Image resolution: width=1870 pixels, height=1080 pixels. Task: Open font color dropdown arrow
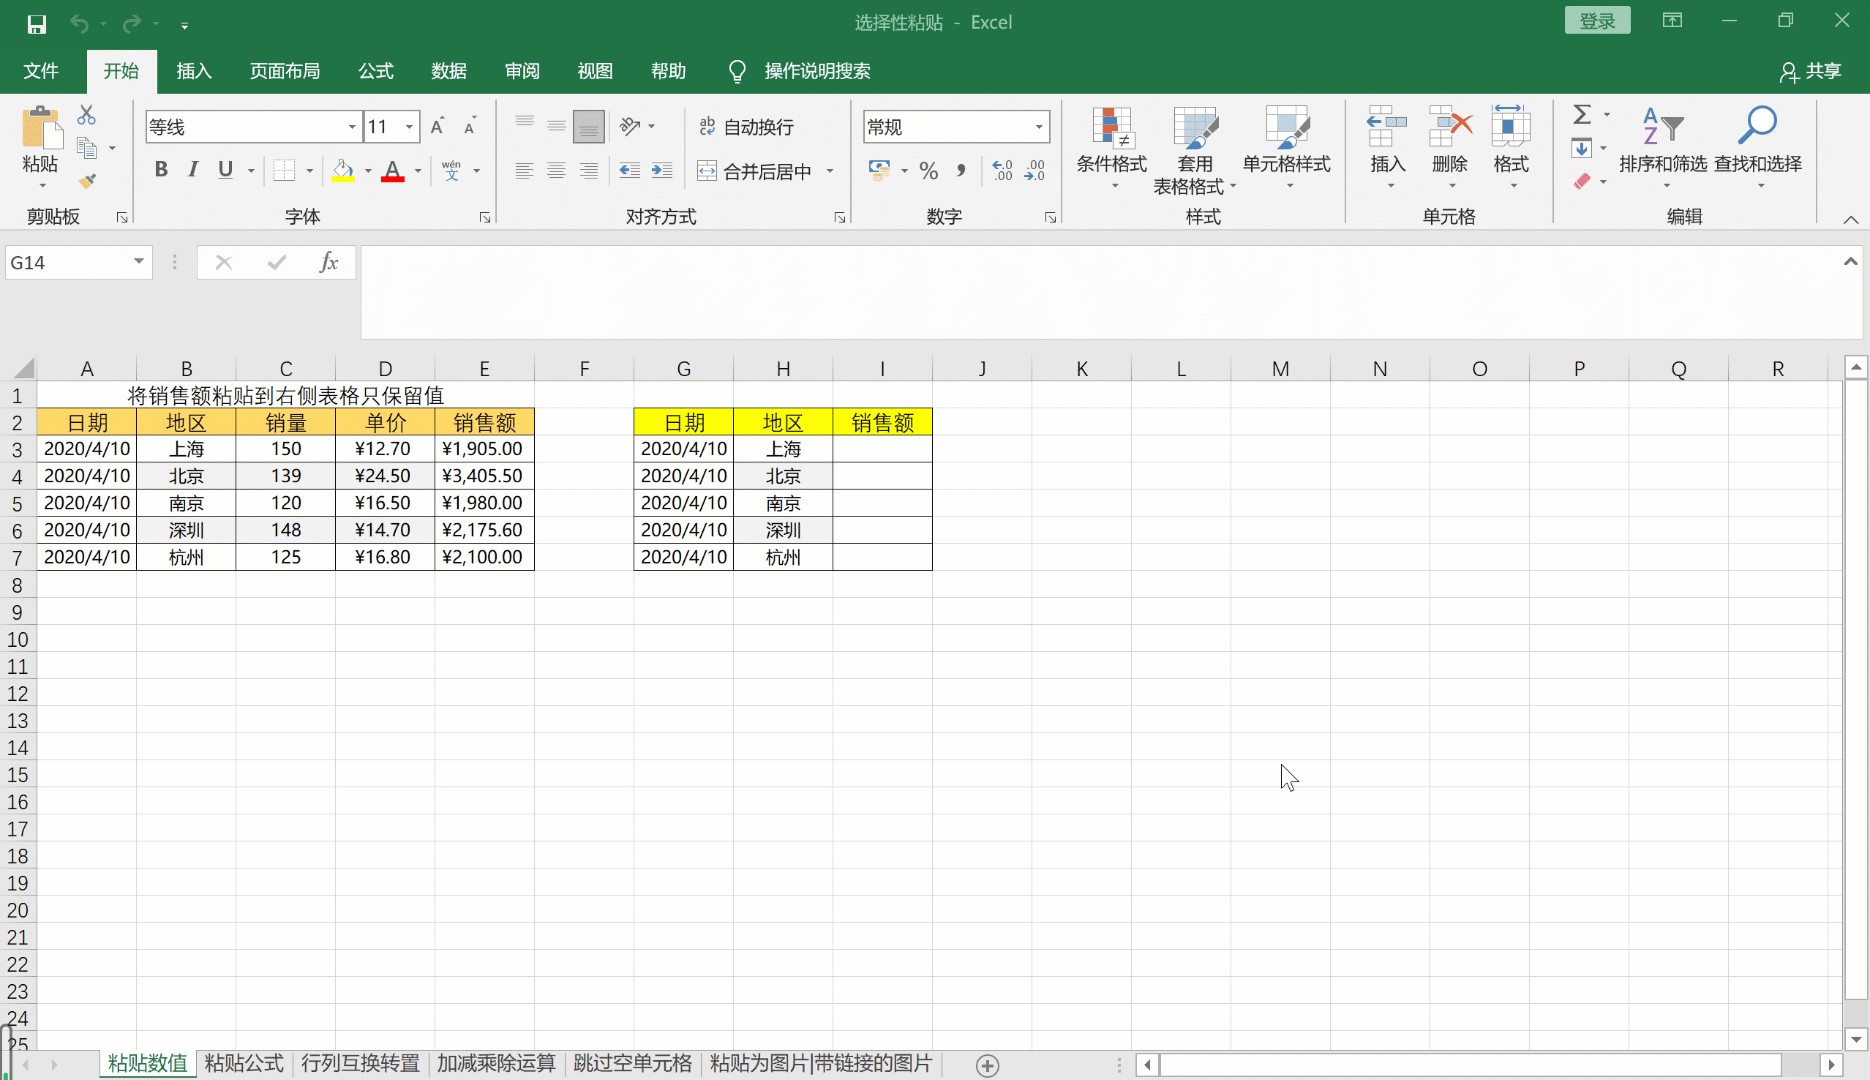point(418,171)
